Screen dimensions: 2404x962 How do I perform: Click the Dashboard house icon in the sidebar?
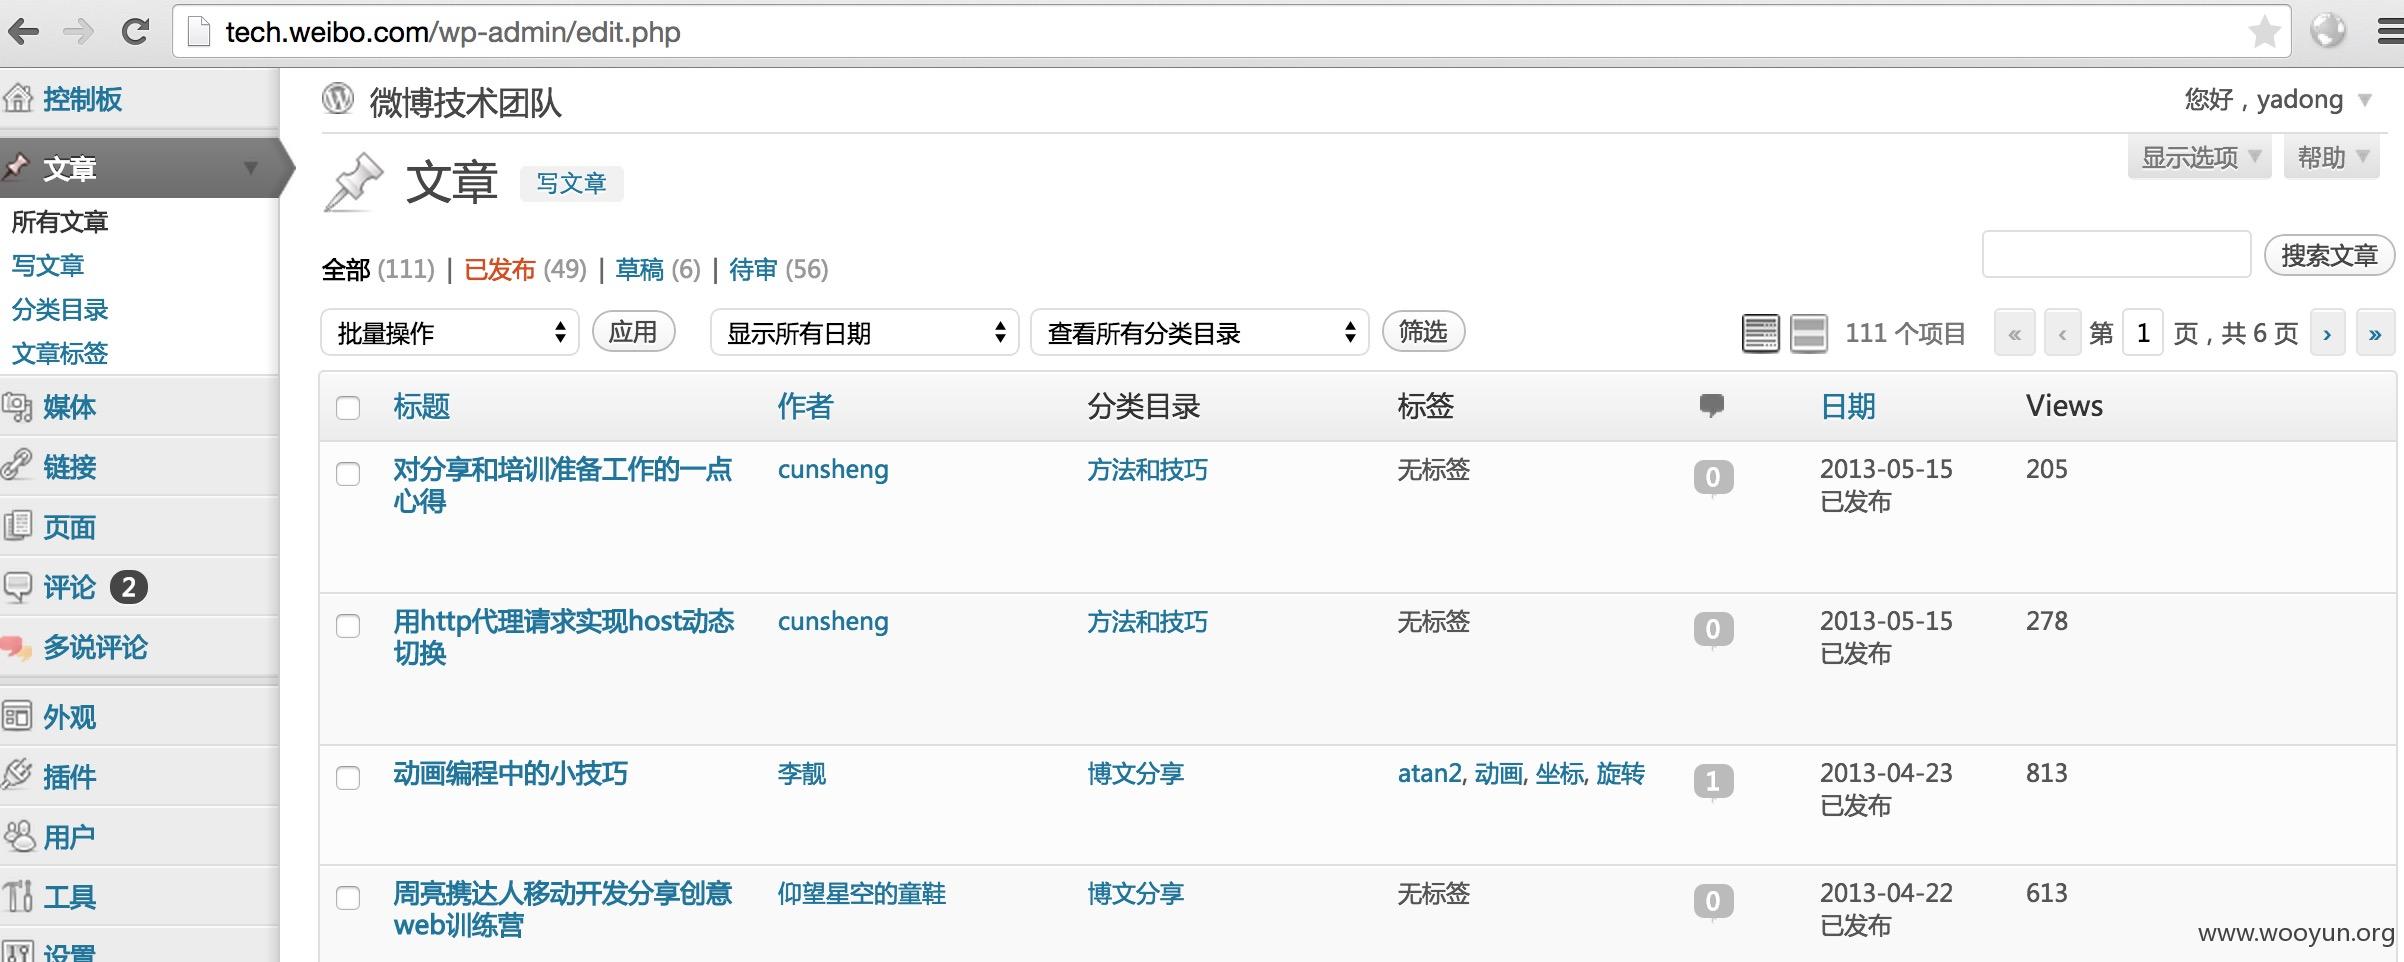[18, 98]
